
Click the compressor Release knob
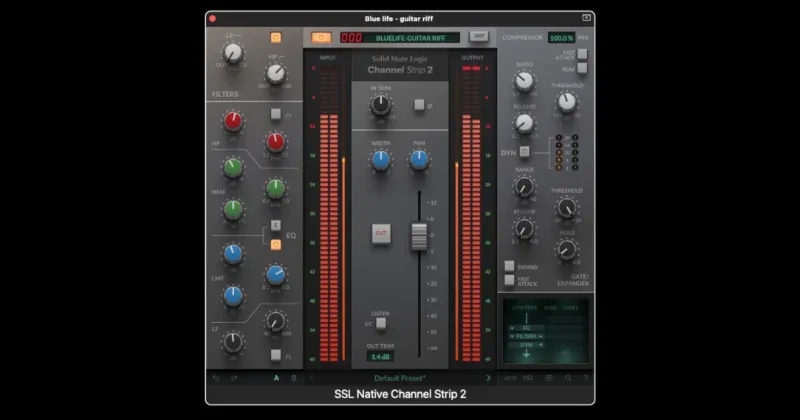524,123
